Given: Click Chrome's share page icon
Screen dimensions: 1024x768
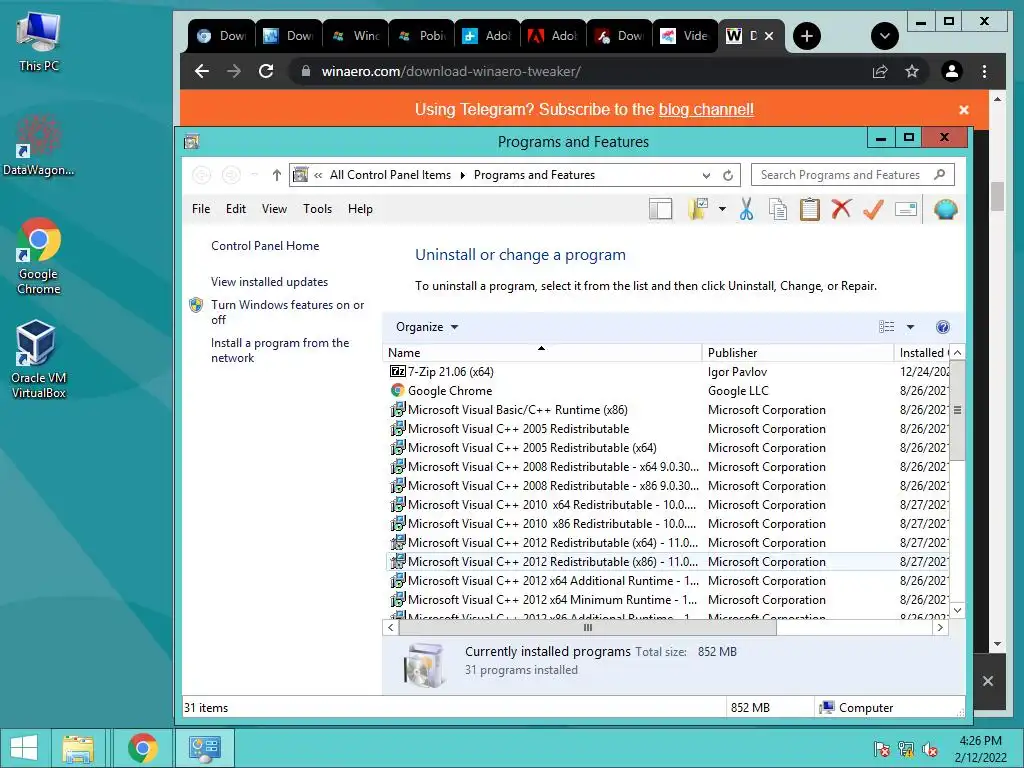Looking at the screenshot, I should [x=880, y=71].
